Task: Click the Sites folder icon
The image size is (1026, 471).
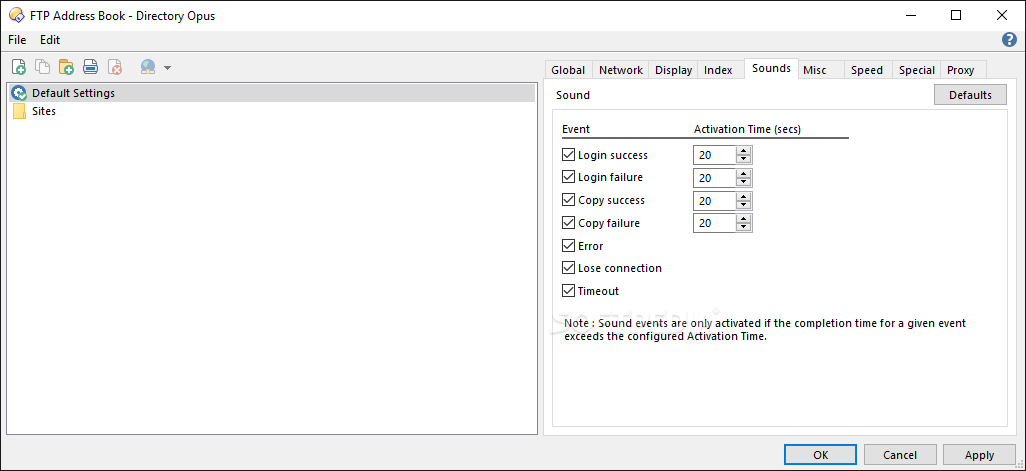Action: pos(20,111)
